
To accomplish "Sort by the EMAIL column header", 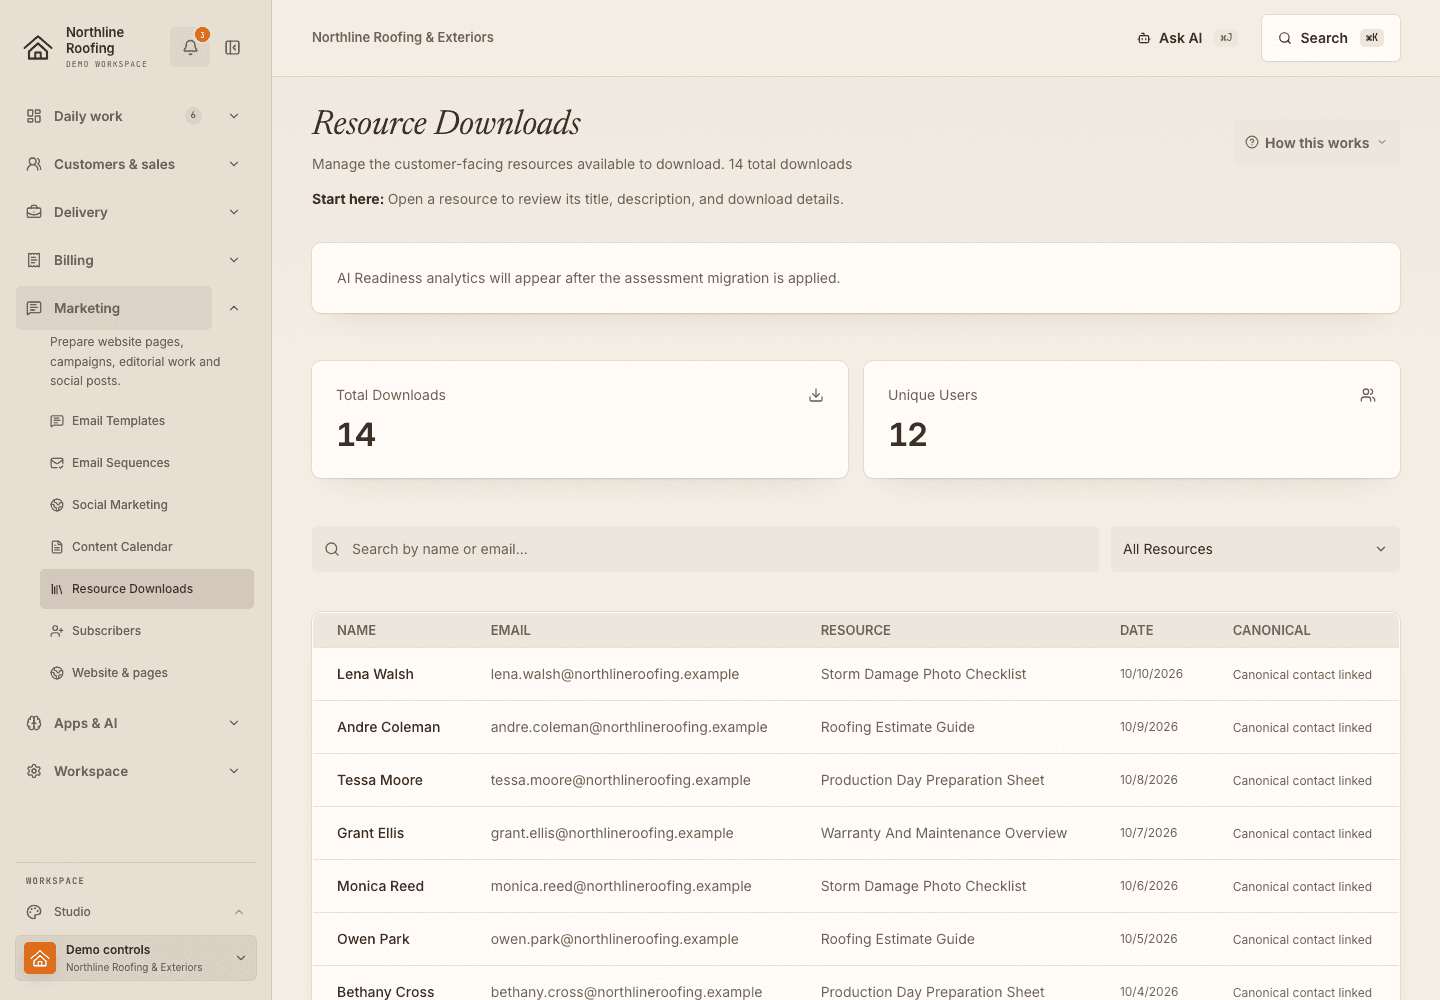I will click(510, 630).
